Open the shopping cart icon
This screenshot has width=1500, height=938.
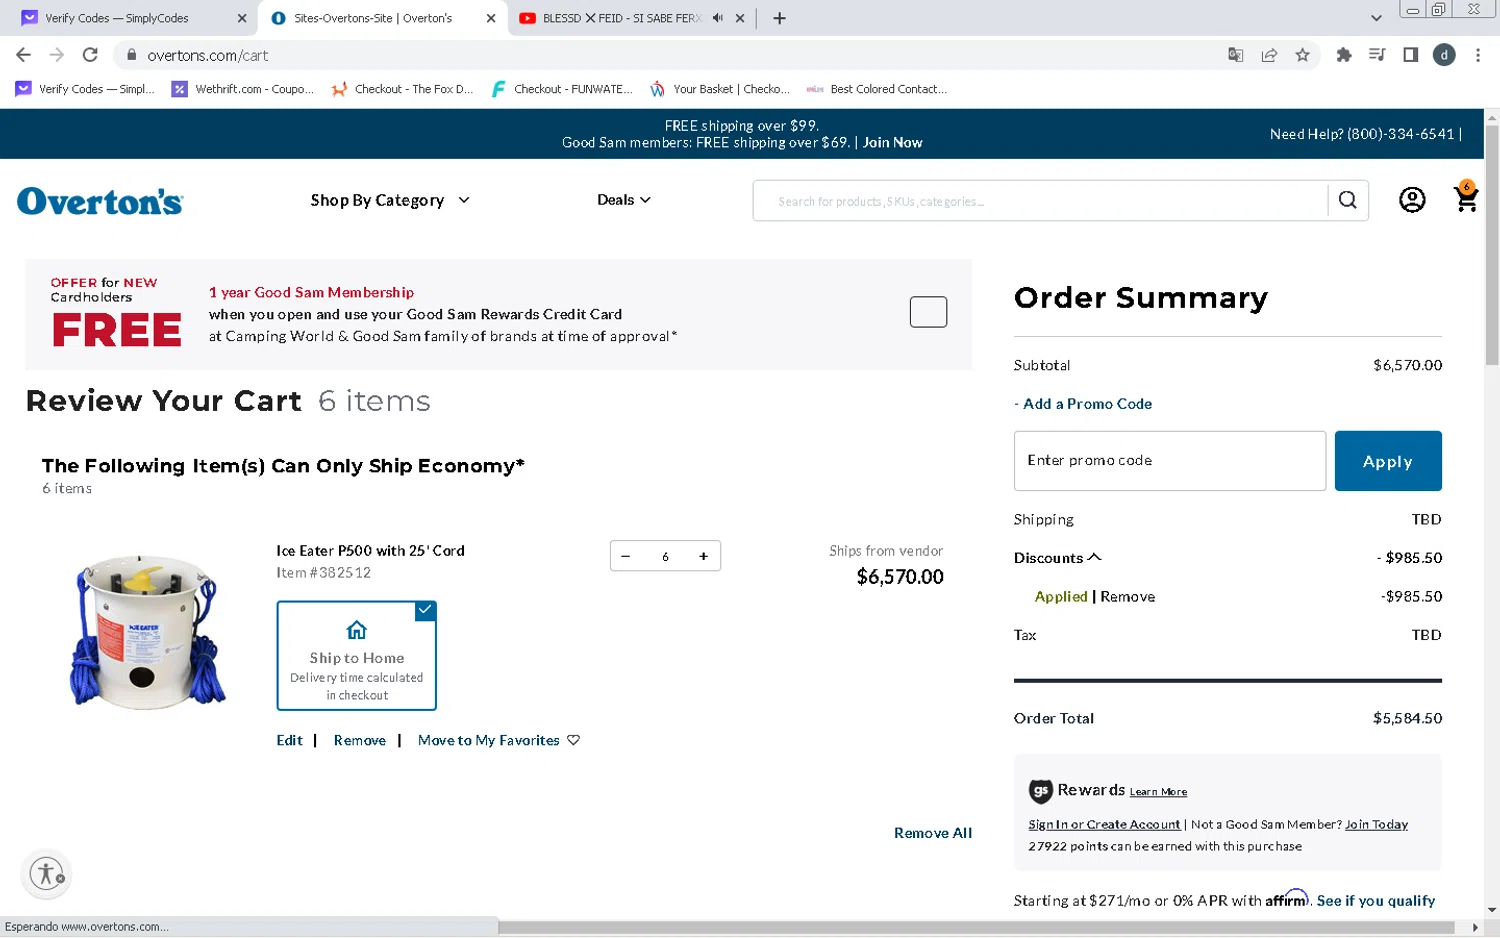1466,197
